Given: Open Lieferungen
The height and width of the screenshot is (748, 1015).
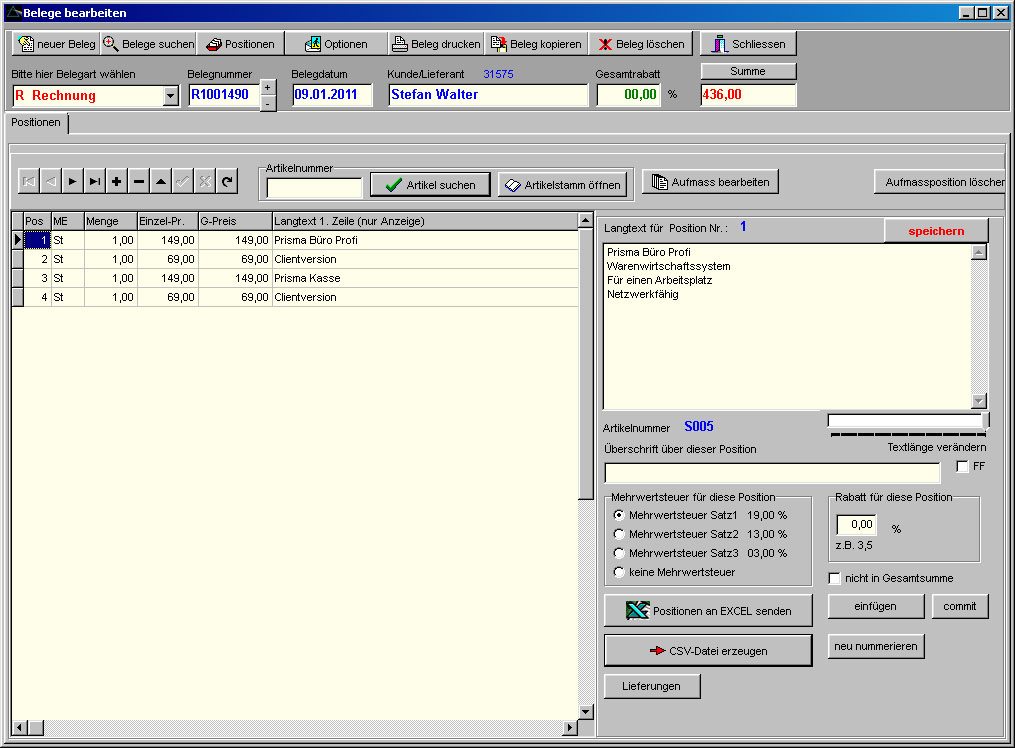Looking at the screenshot, I should (x=652, y=686).
